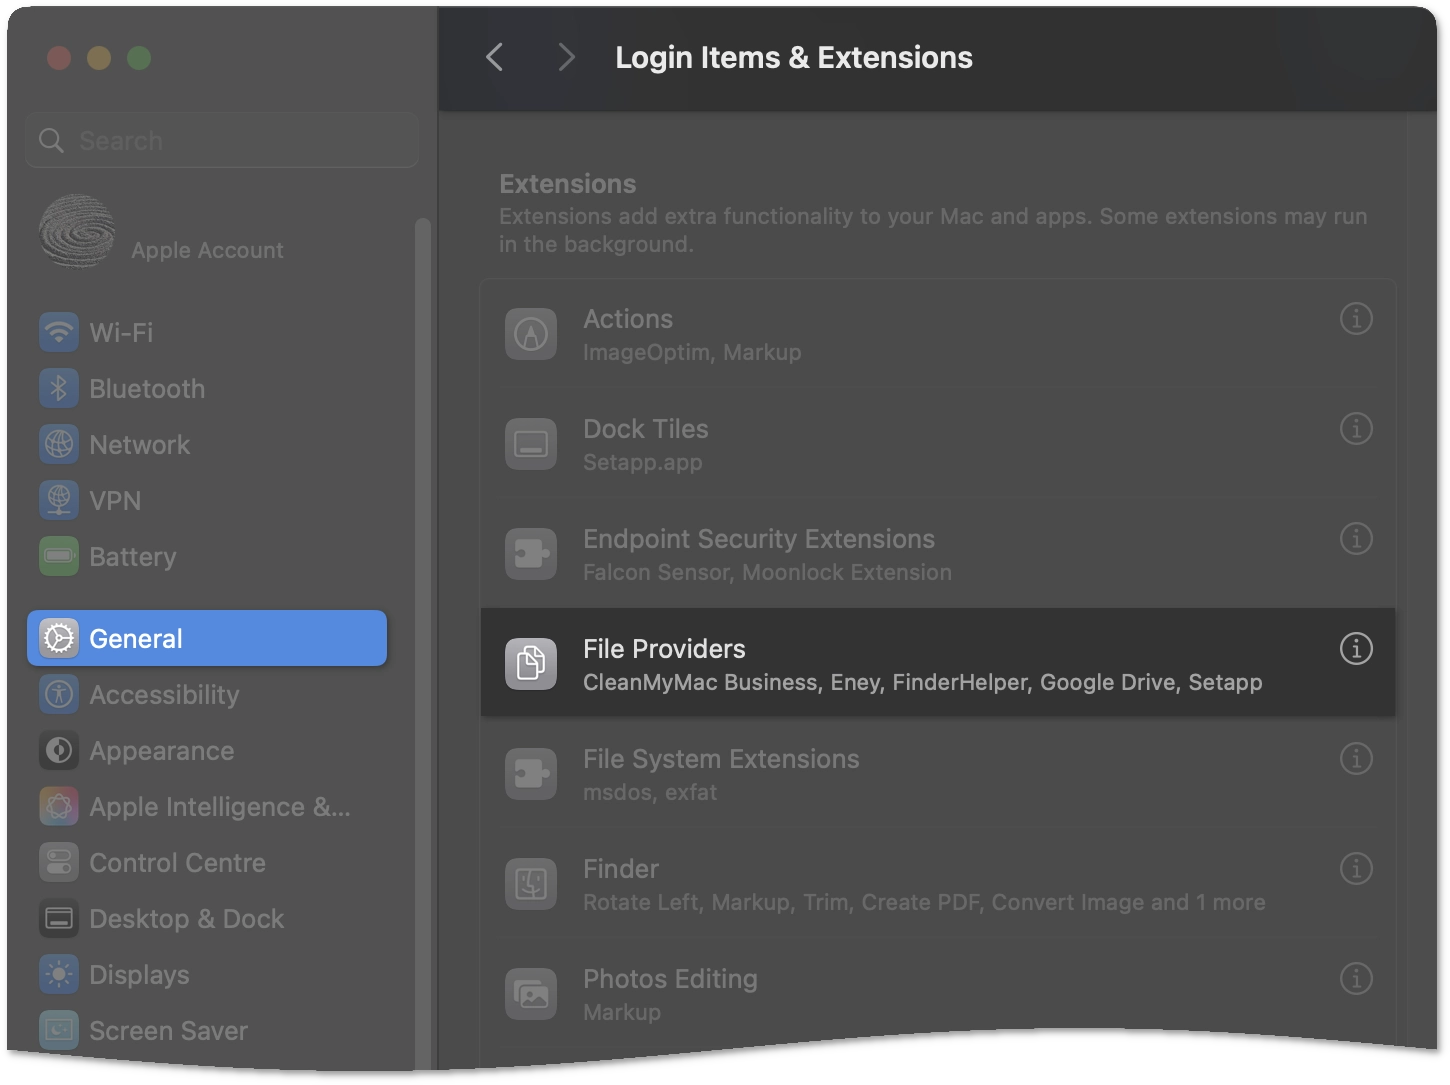Go back with the left chevron
Viewport: 1450px width, 1085px height.
point(494,57)
